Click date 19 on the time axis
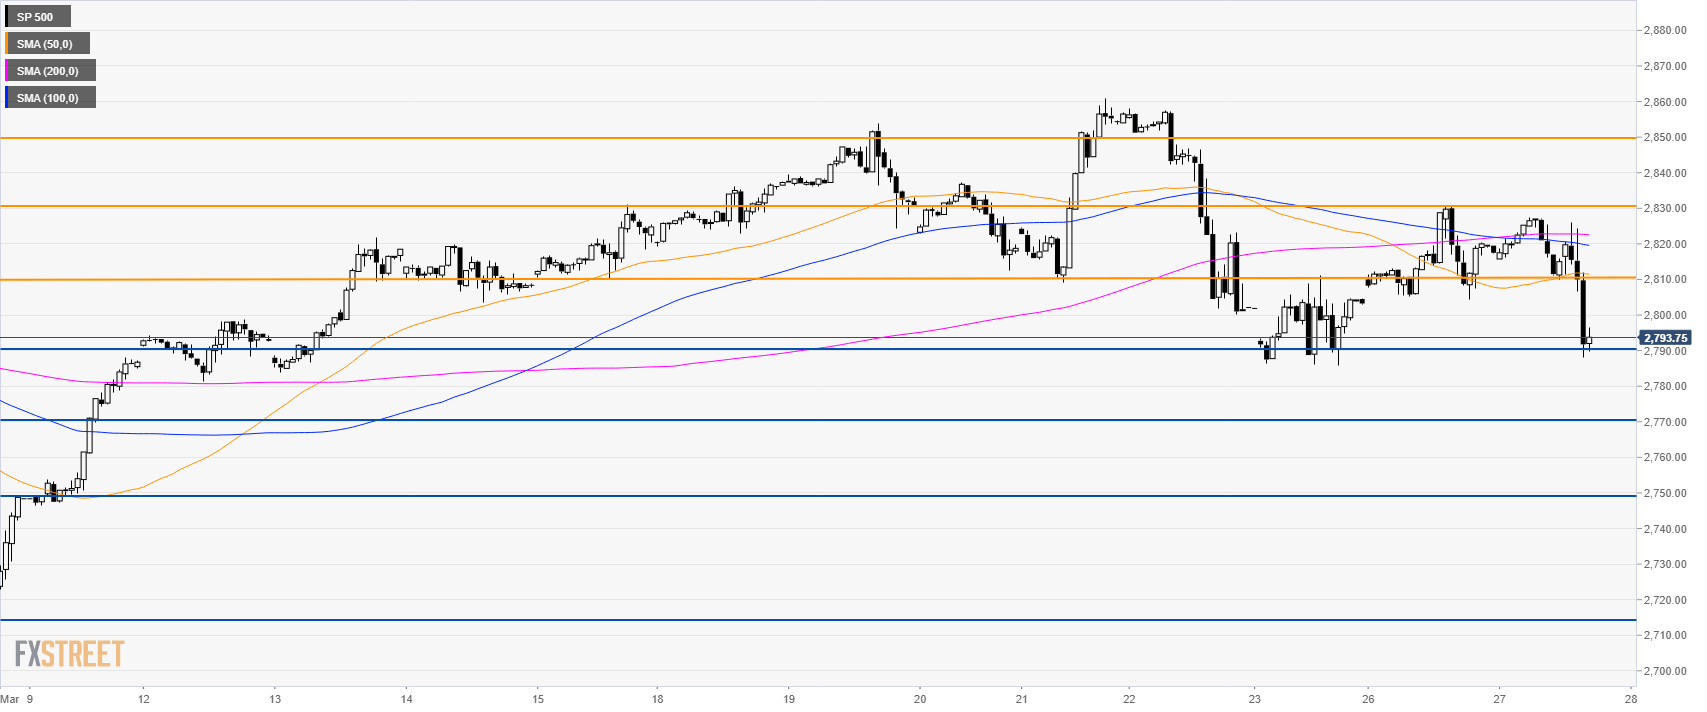Screen dimensions: 1707x712 click(x=789, y=699)
